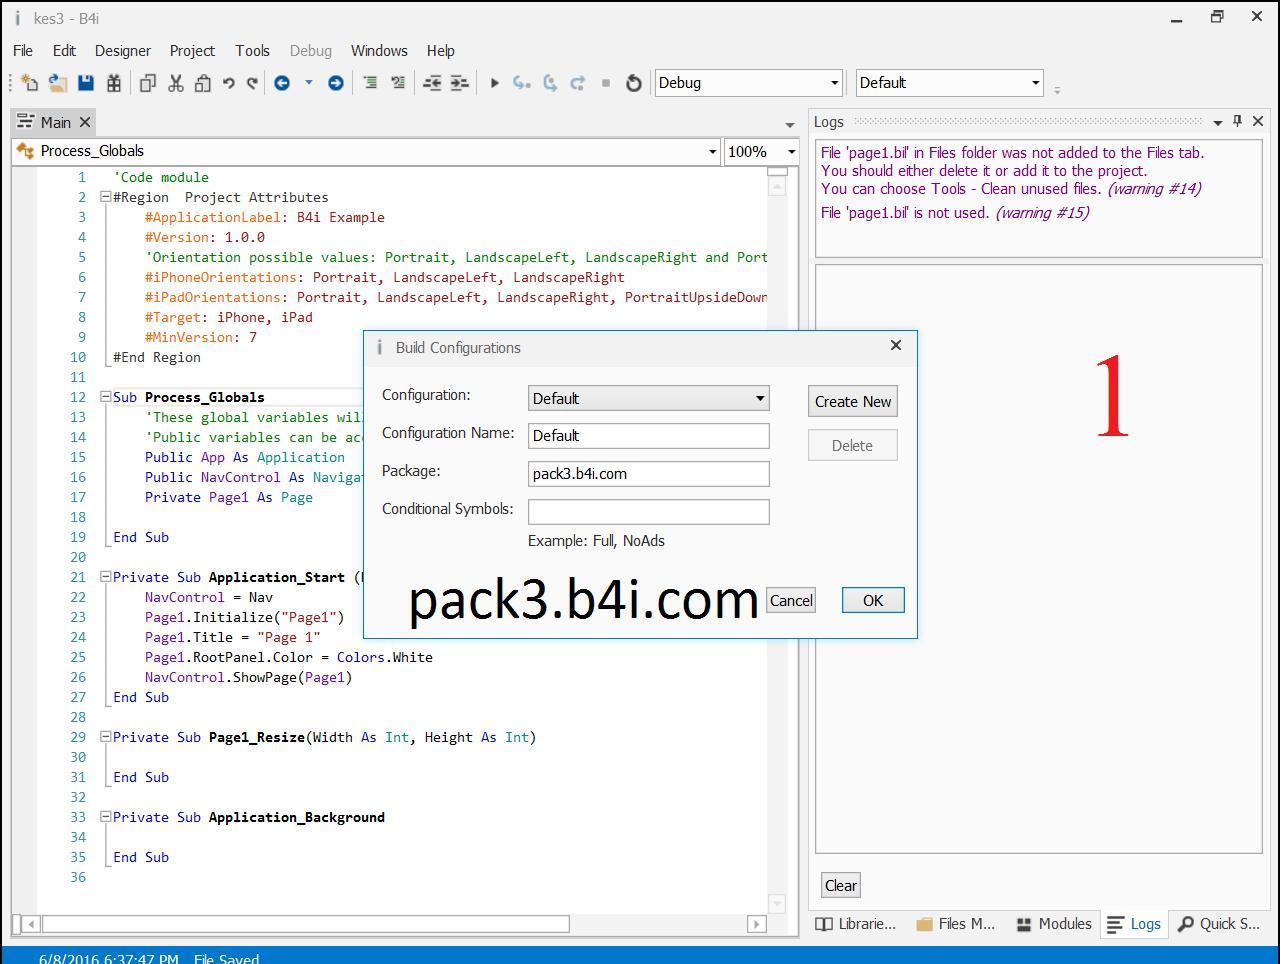Open the Help menu

point(441,51)
